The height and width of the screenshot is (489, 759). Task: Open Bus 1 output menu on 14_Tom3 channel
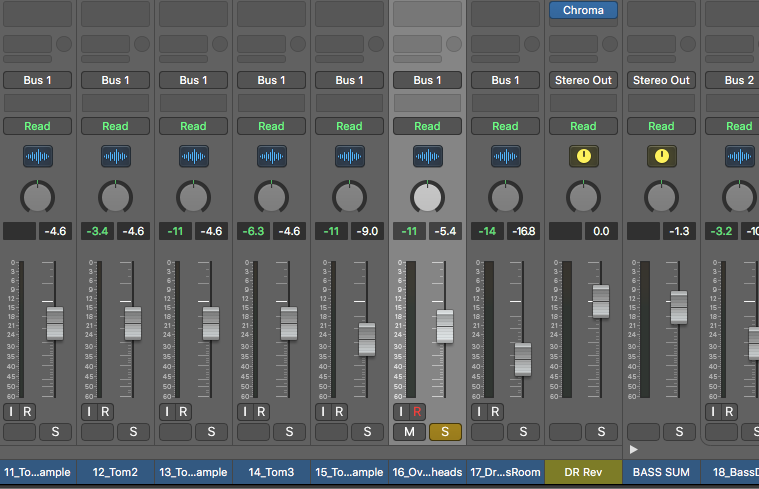pyautogui.click(x=271, y=80)
